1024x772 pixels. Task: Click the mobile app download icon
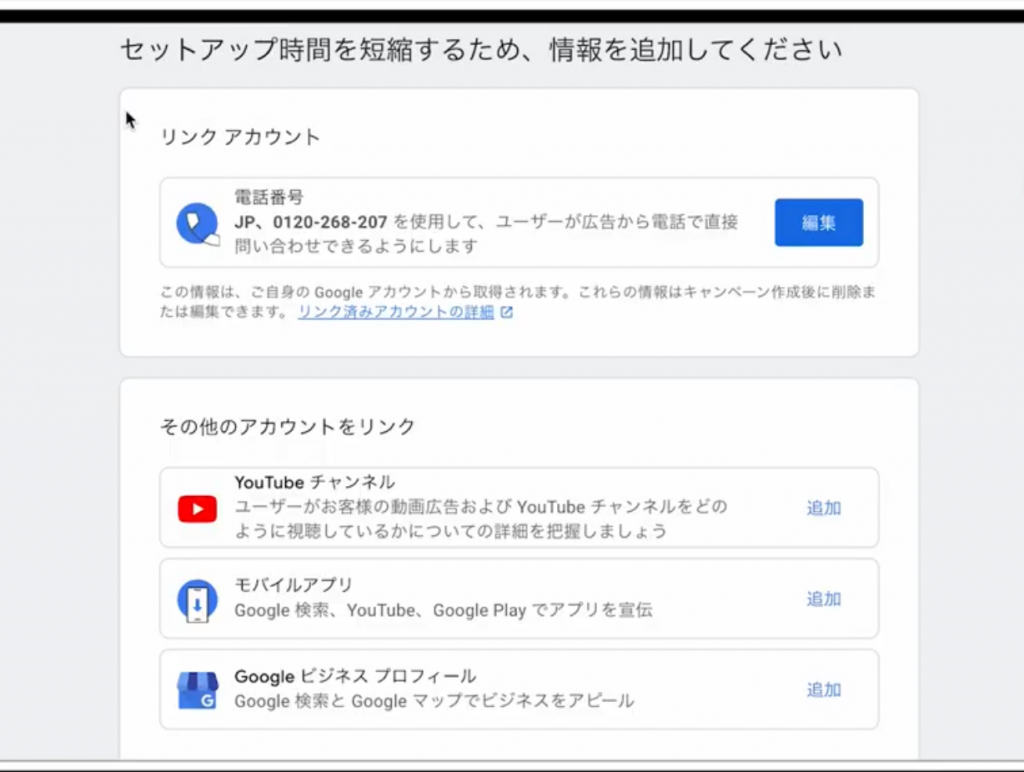(x=197, y=600)
